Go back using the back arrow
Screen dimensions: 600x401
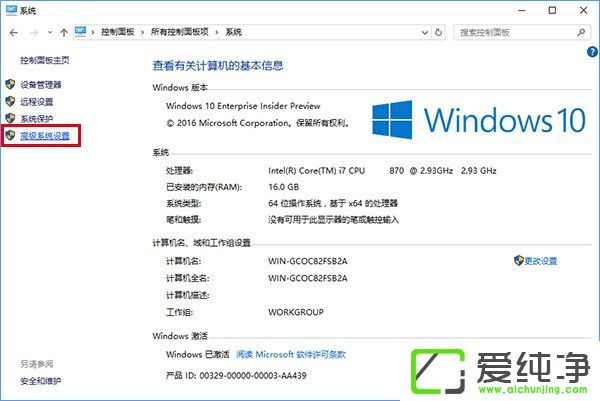point(14,33)
